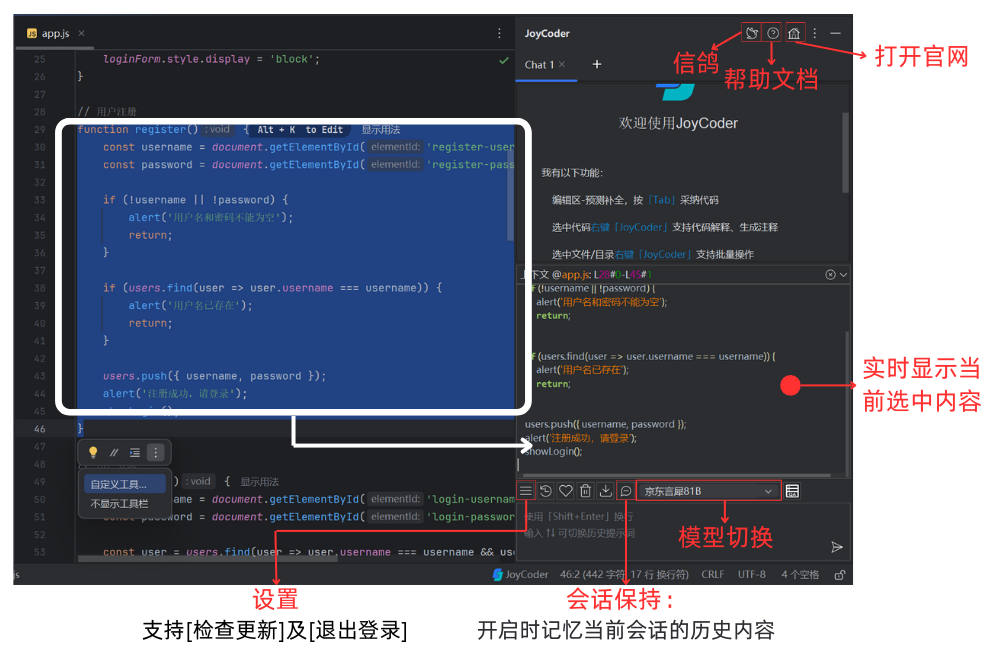The height and width of the screenshot is (650, 1000).
Task: Open JoyCoder panel options (three dots)
Action: point(815,33)
